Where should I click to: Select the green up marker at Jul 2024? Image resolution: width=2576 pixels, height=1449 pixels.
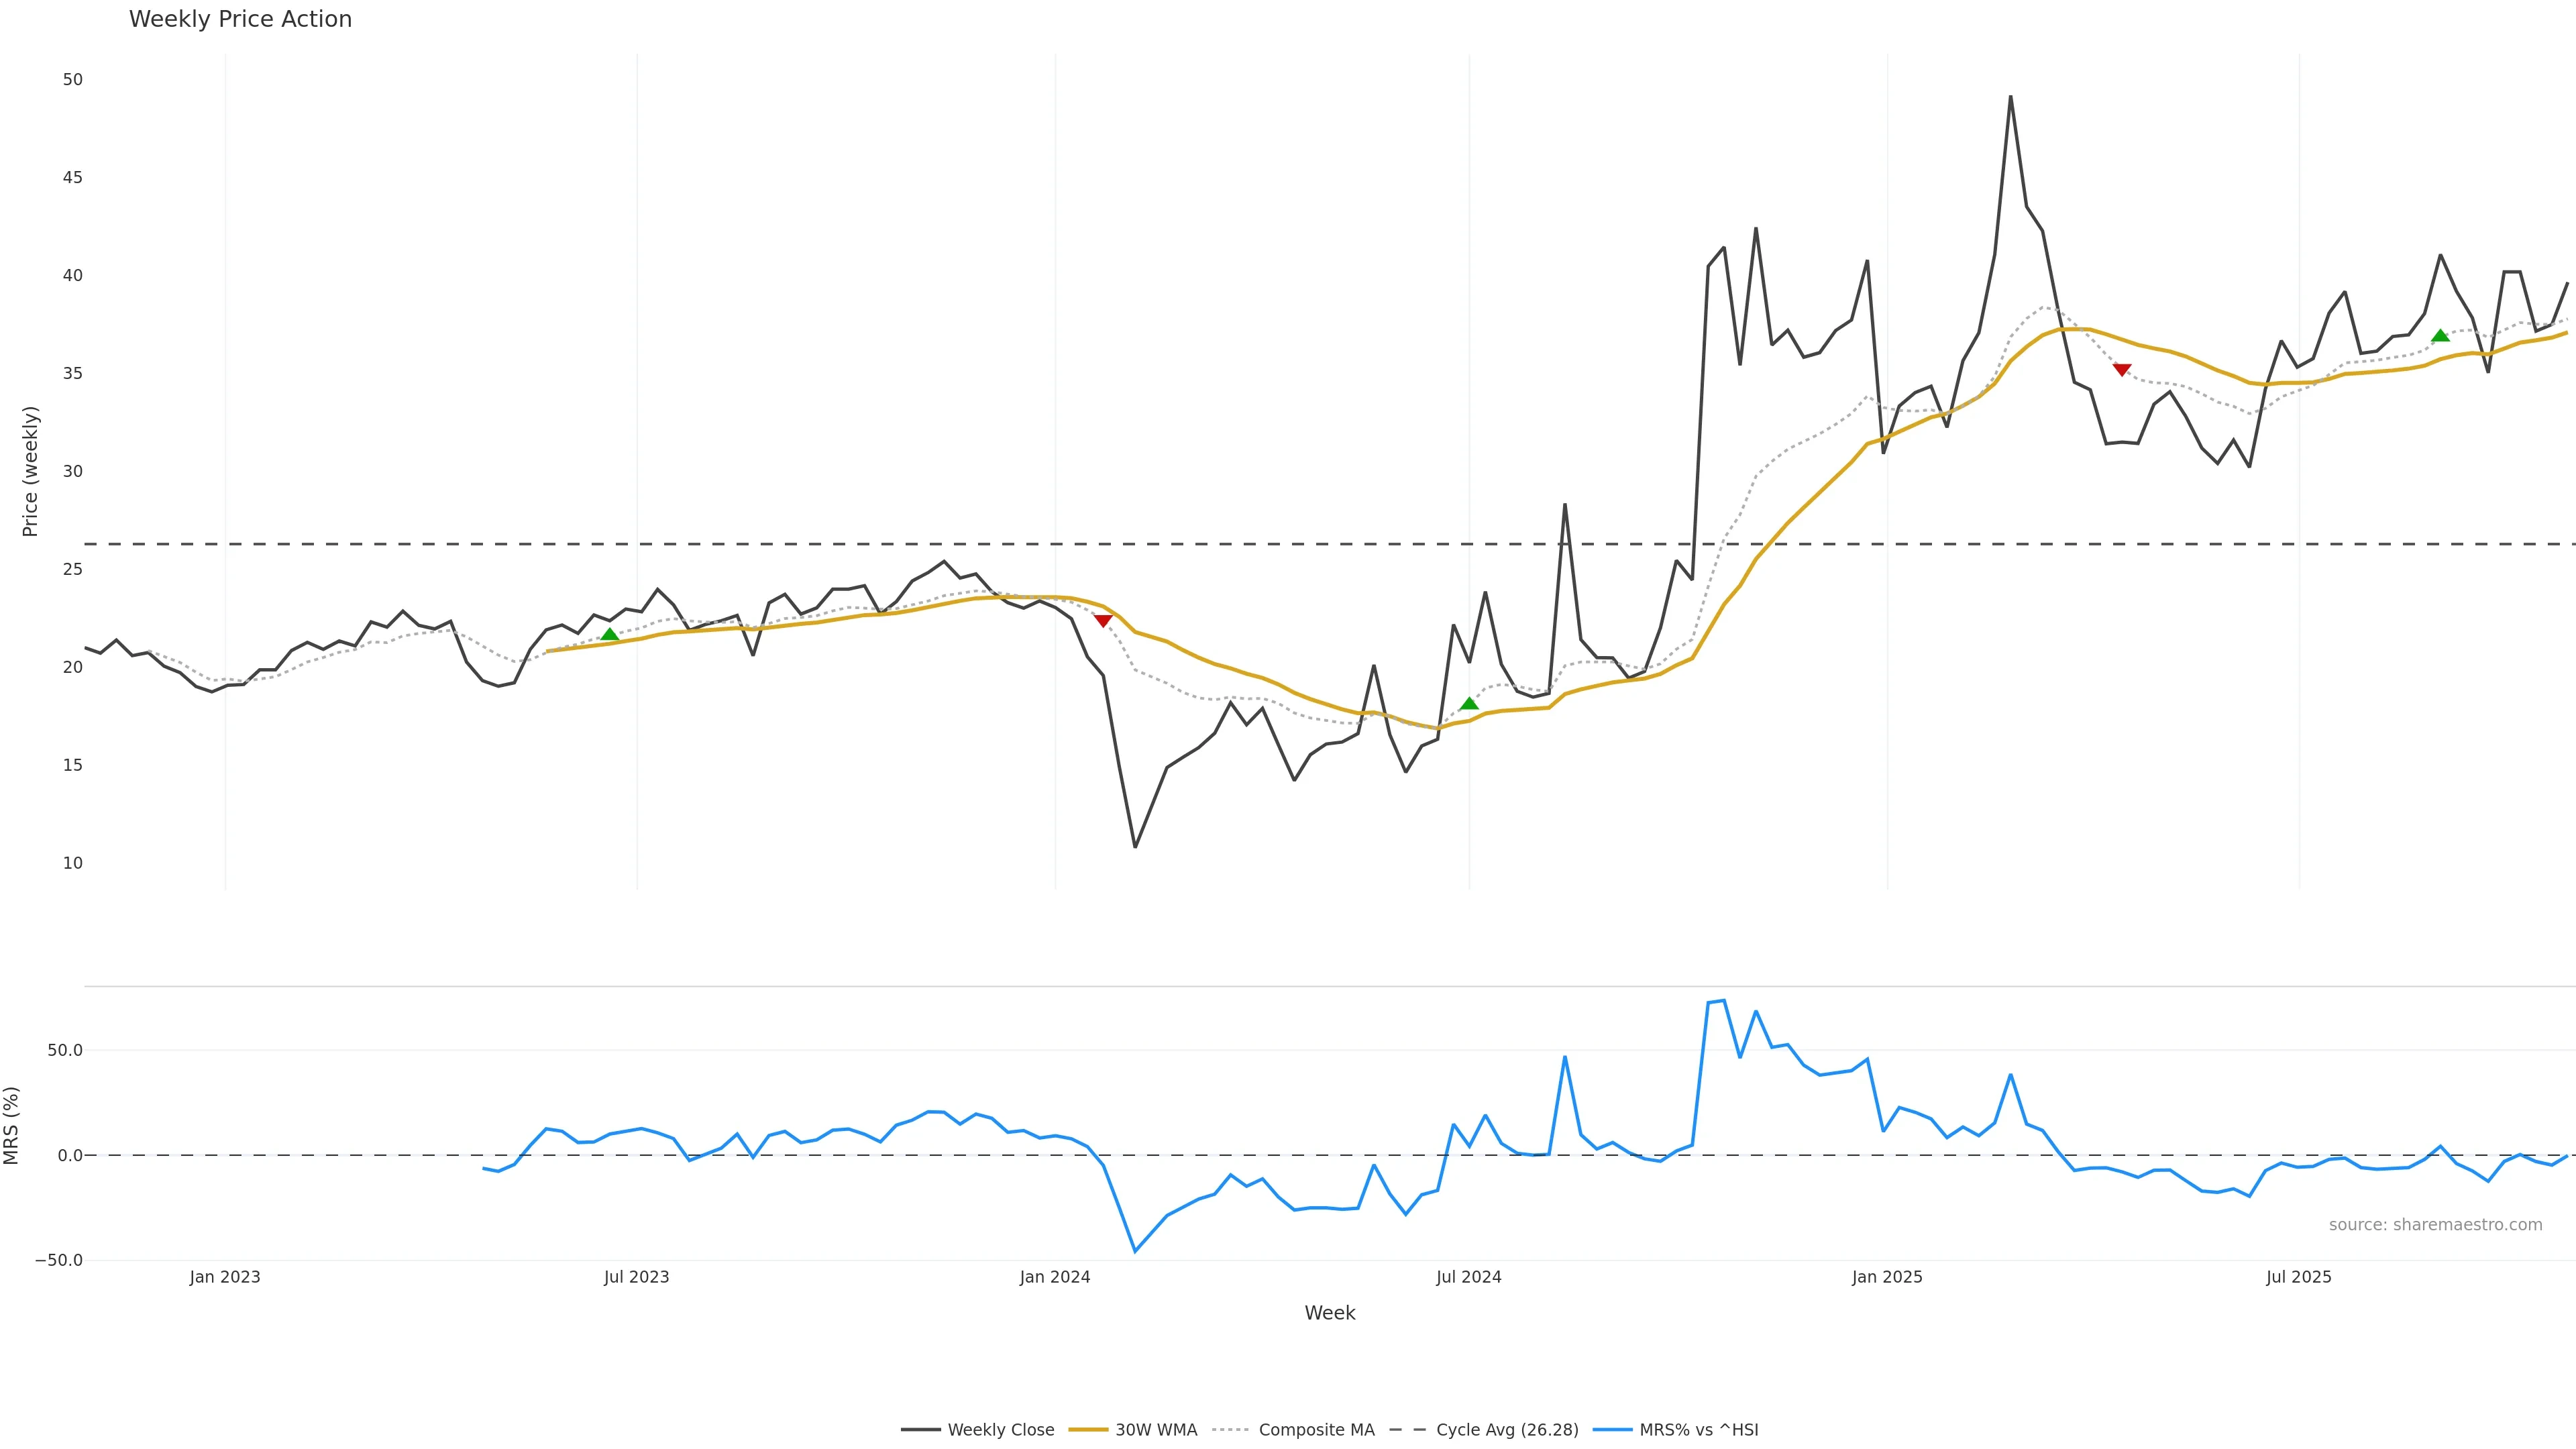[x=1468, y=704]
